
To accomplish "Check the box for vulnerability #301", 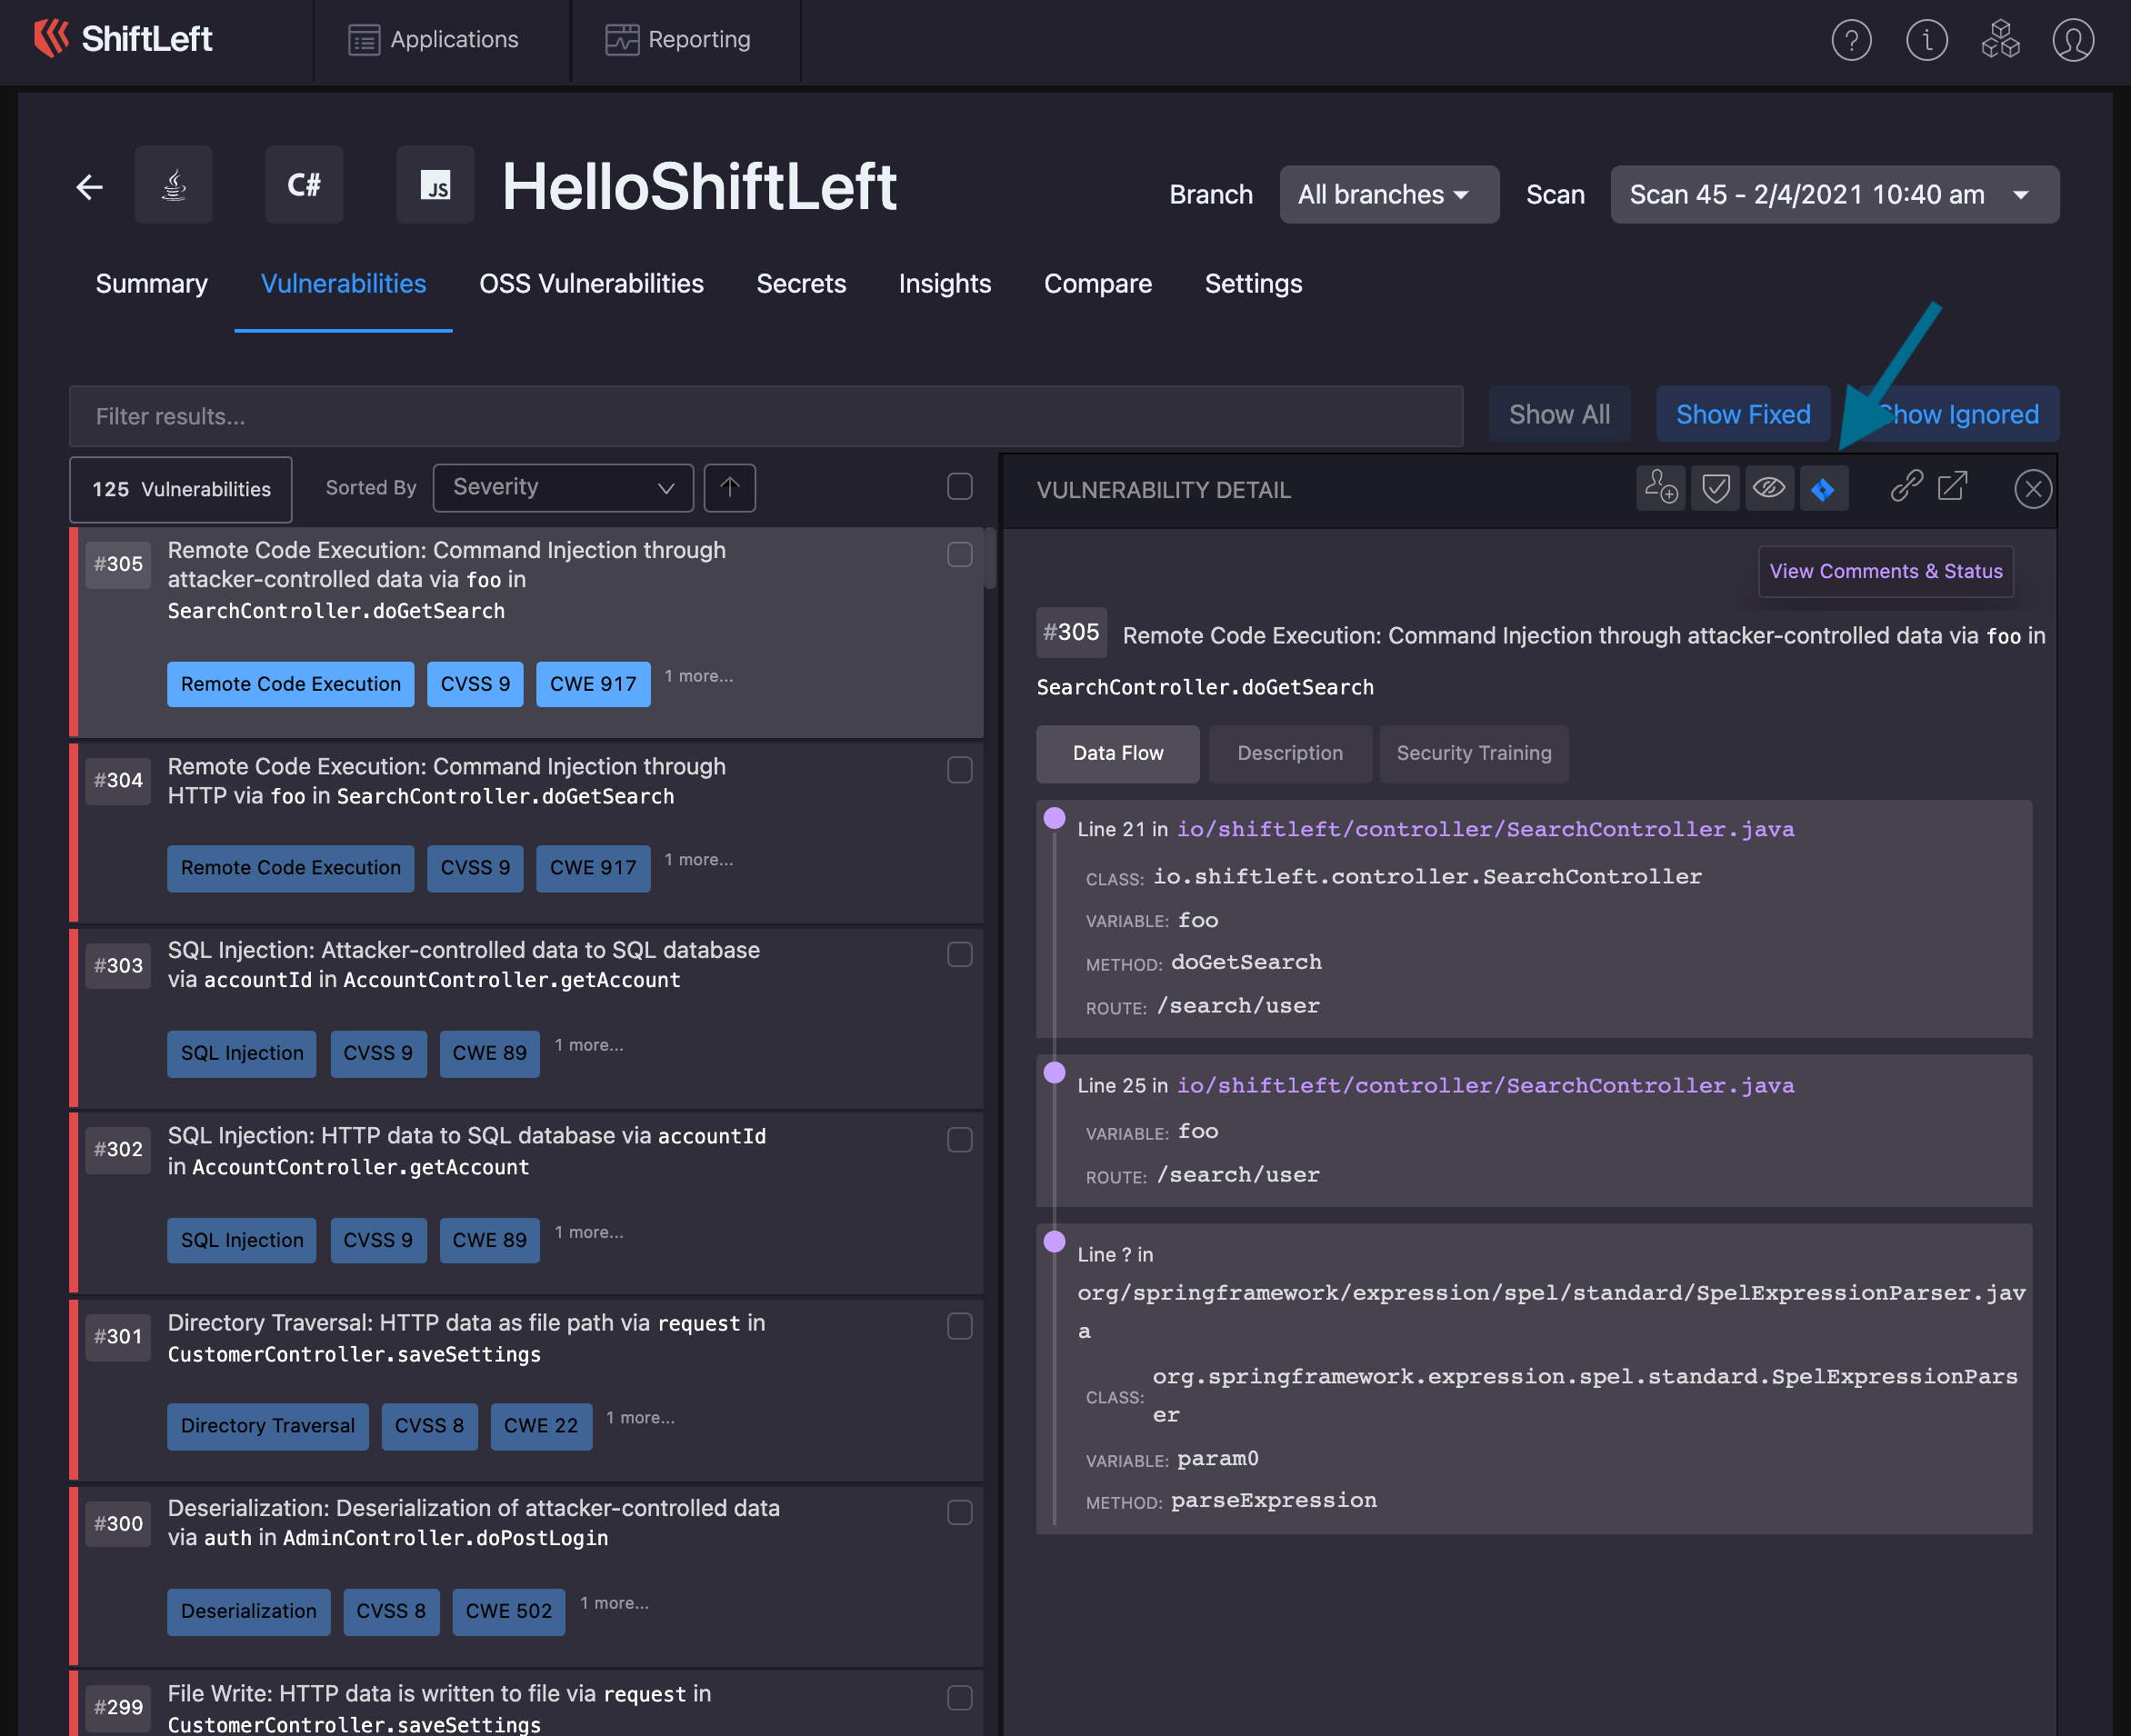I will point(959,1326).
